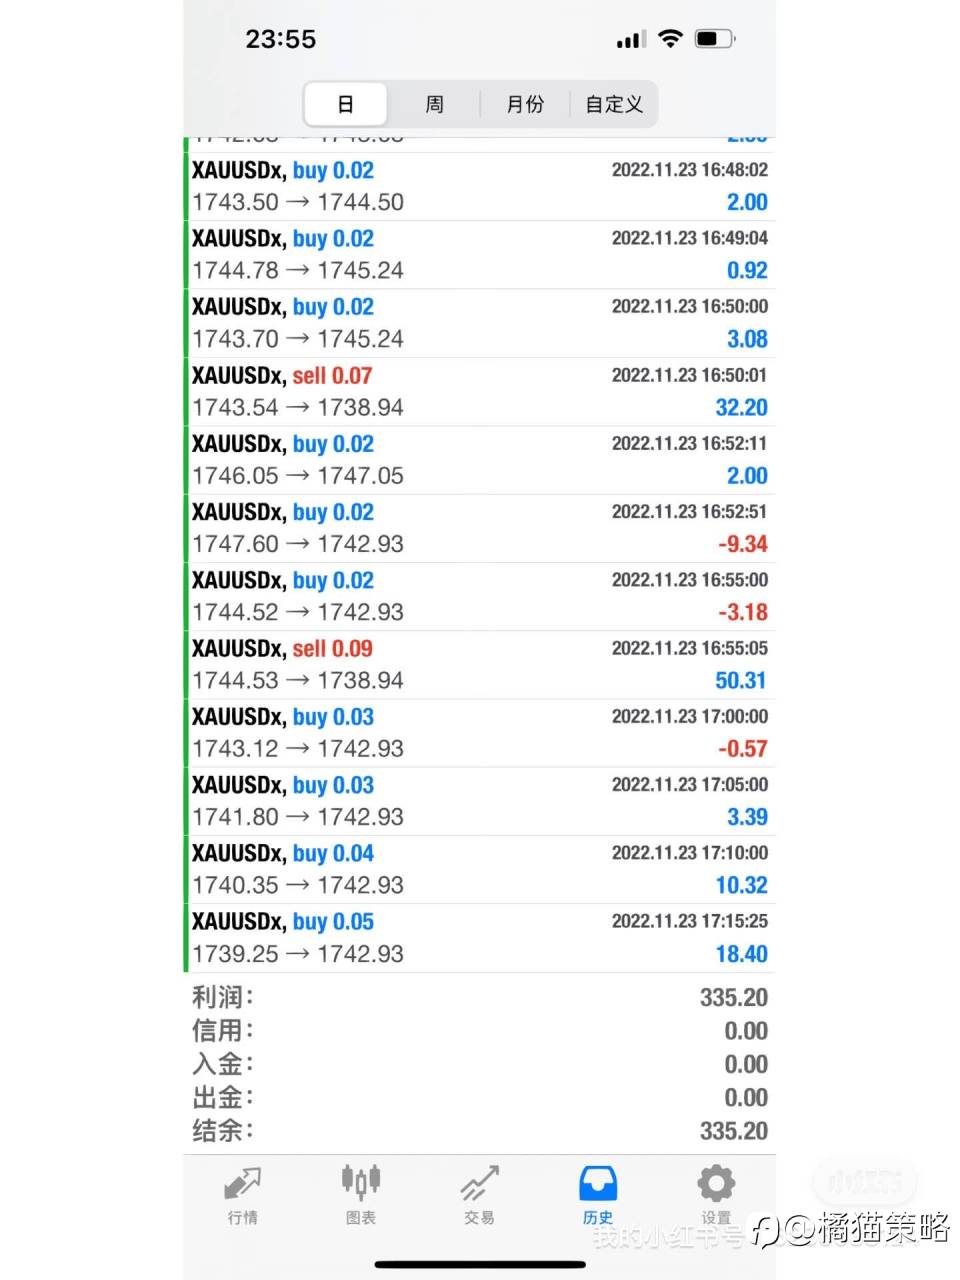This screenshot has height=1280, width=960.
Task: Open the buy 0.04 trade with 10.32 profit
Action: click(479, 869)
